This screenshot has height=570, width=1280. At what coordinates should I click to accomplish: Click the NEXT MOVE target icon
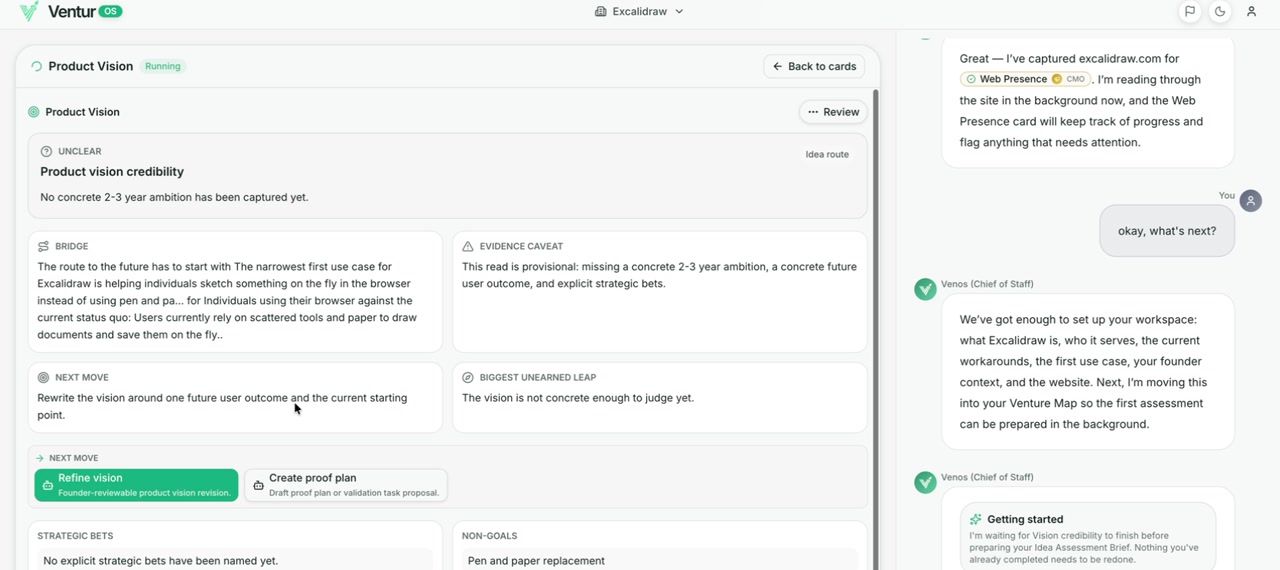43,378
